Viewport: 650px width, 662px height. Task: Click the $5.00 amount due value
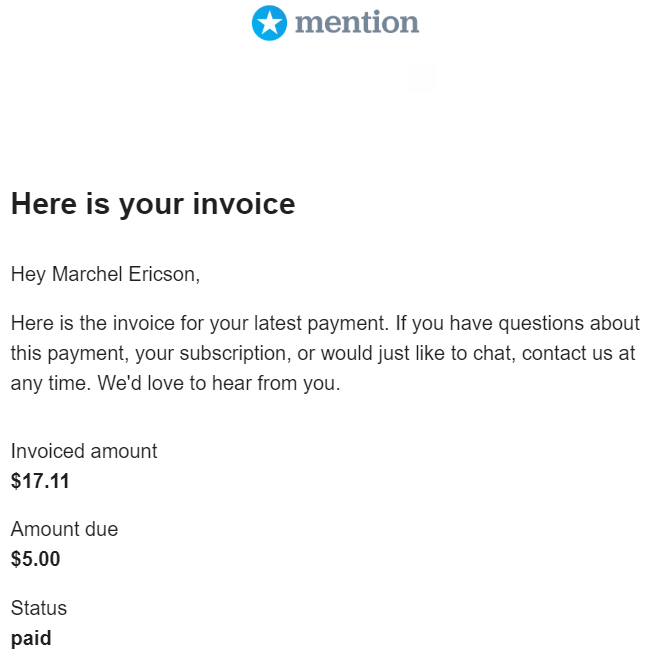click(36, 559)
